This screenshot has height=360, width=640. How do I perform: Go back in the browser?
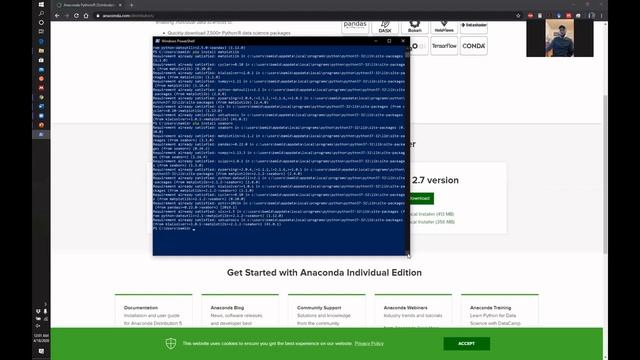57,16
